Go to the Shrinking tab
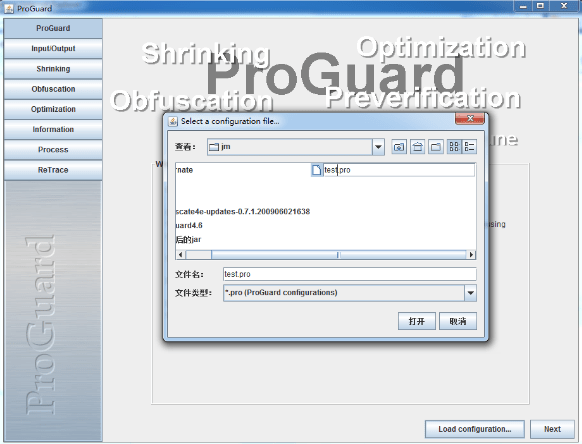 click(x=53, y=69)
